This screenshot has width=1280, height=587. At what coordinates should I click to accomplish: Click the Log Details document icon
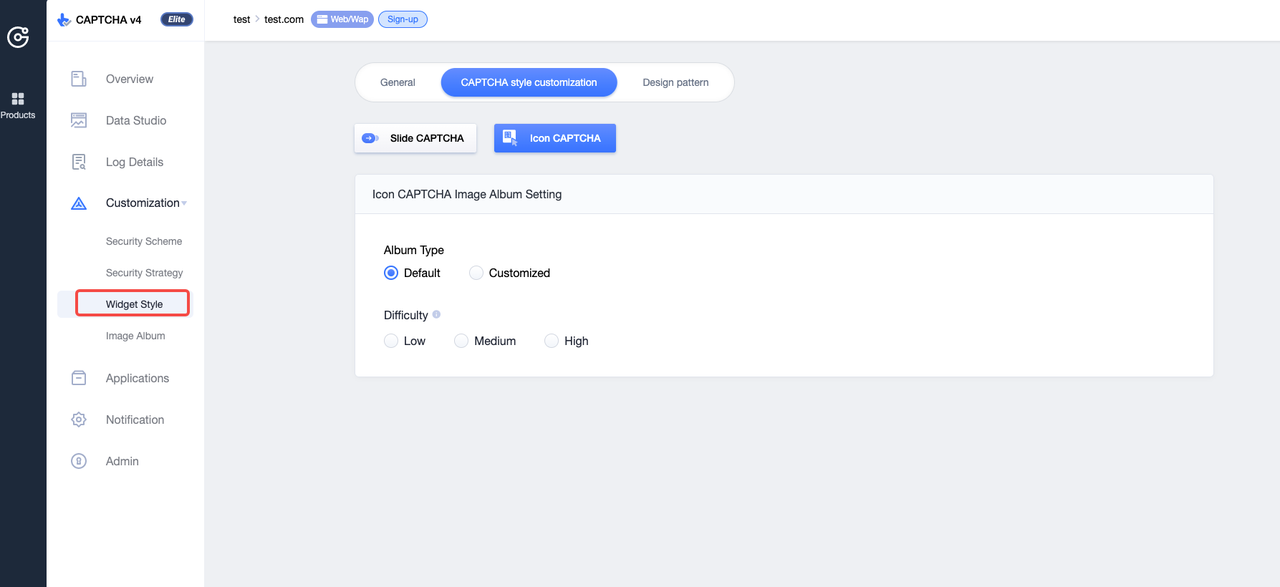(x=79, y=162)
